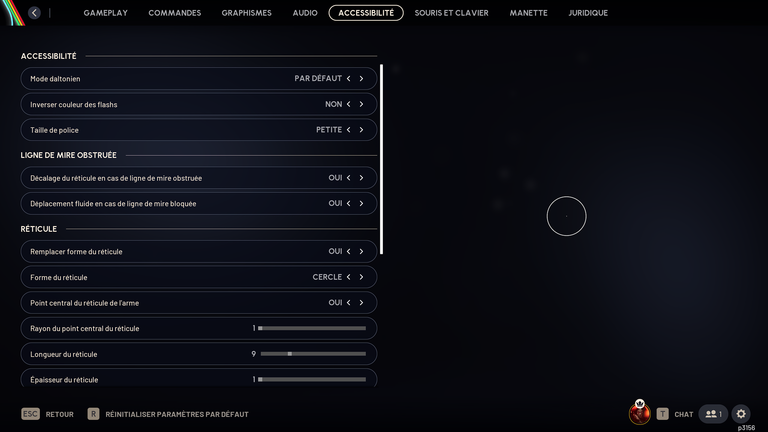This screenshot has width=768, height=432.
Task: Click the settings list scrollbar
Action: tap(381, 159)
